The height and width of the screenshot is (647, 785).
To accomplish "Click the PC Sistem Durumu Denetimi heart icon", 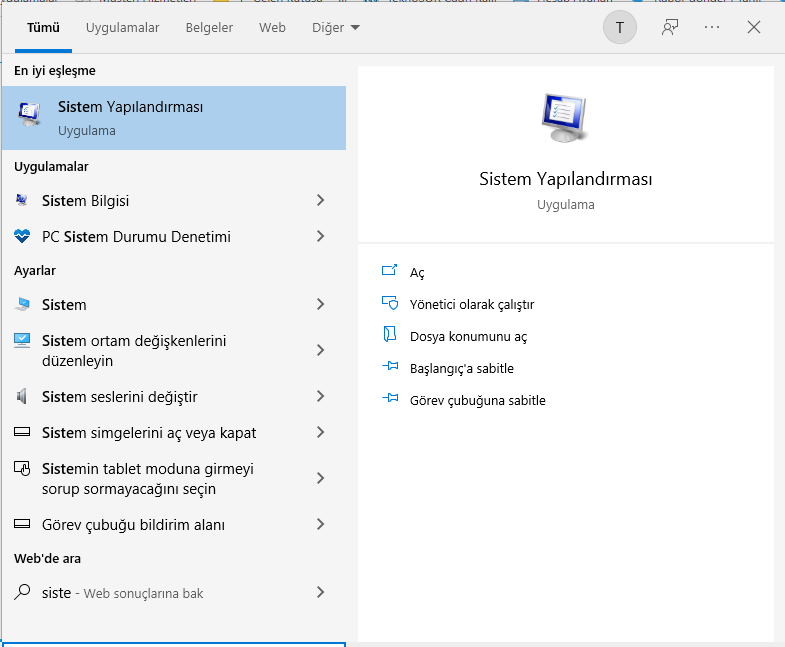I will (22, 236).
